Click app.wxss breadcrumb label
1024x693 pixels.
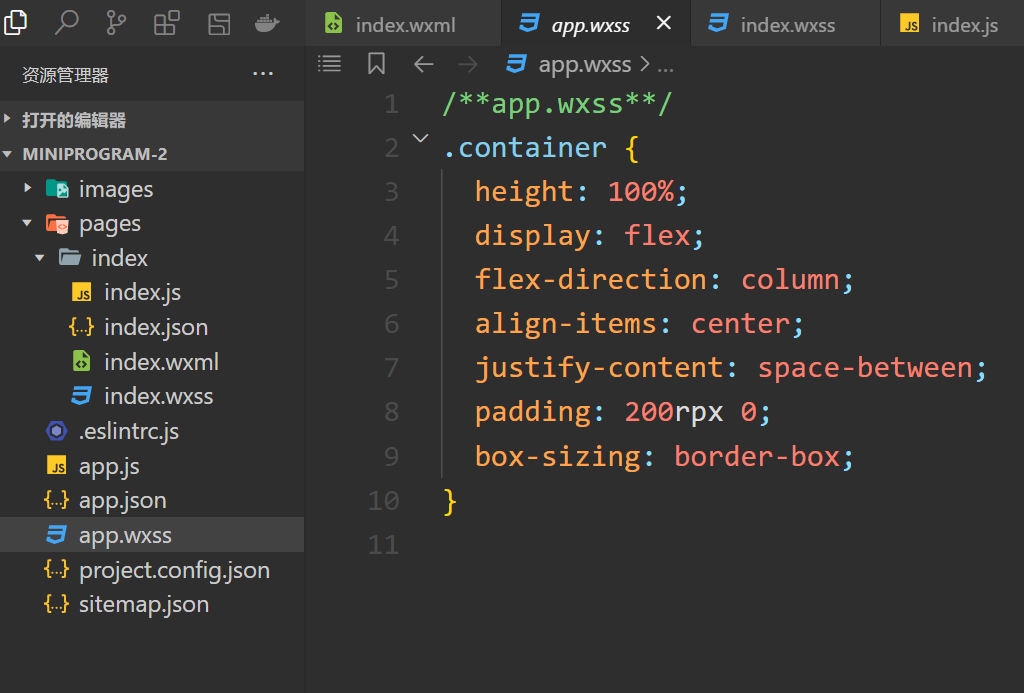coord(584,64)
